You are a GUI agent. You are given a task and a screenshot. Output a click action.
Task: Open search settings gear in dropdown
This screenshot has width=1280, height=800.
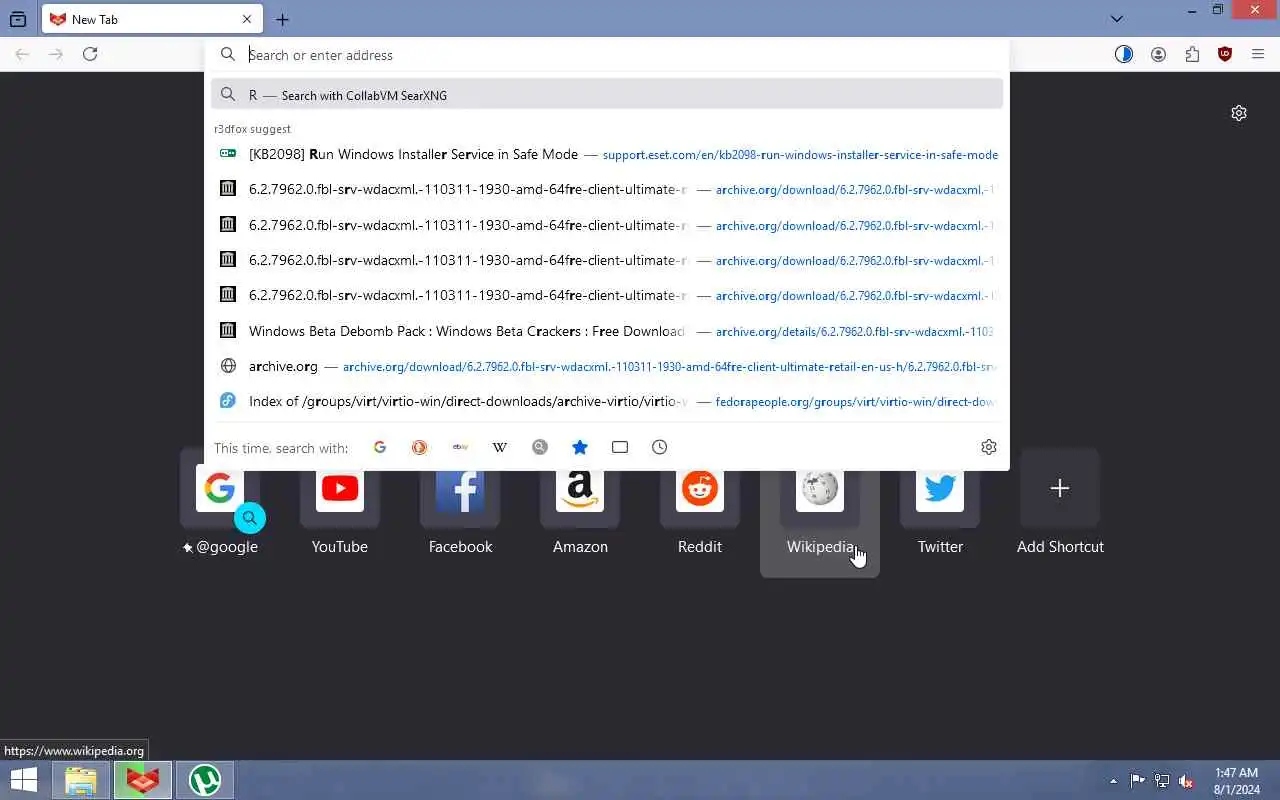tap(989, 447)
